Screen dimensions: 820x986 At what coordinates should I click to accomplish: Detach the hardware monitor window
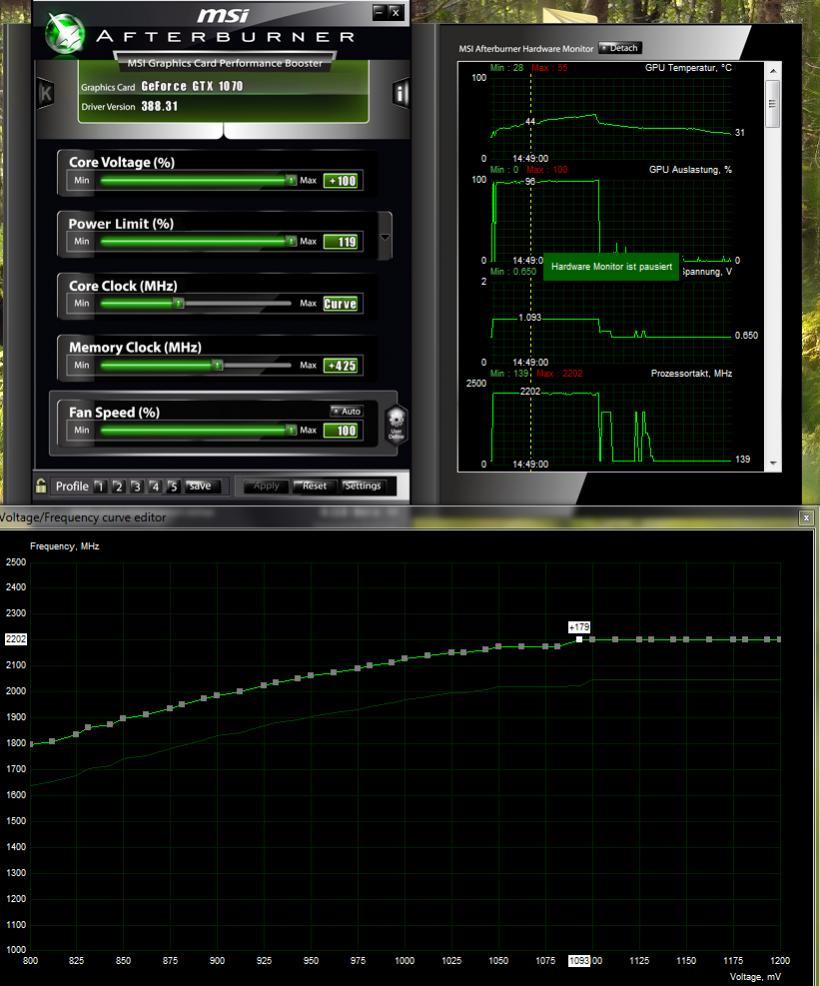pos(619,48)
